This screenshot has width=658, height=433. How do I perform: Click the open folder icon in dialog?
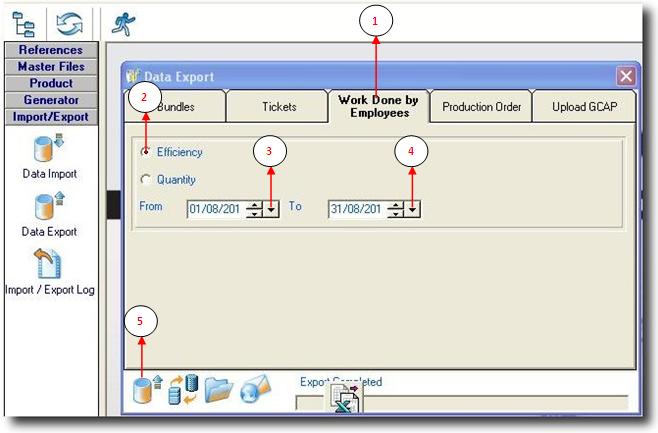[219, 390]
